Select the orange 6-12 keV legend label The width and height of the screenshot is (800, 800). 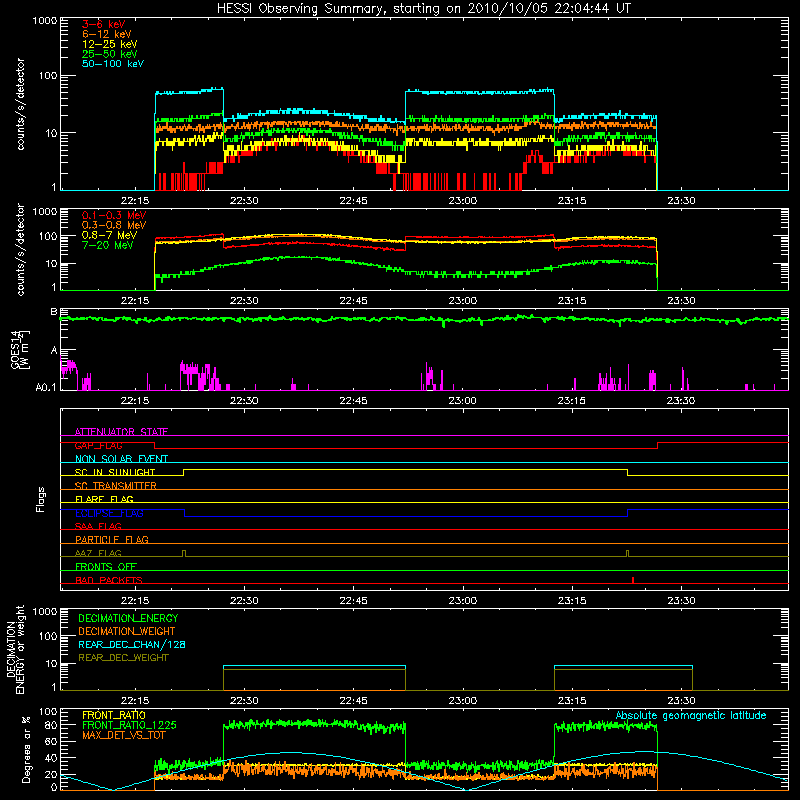point(107,34)
